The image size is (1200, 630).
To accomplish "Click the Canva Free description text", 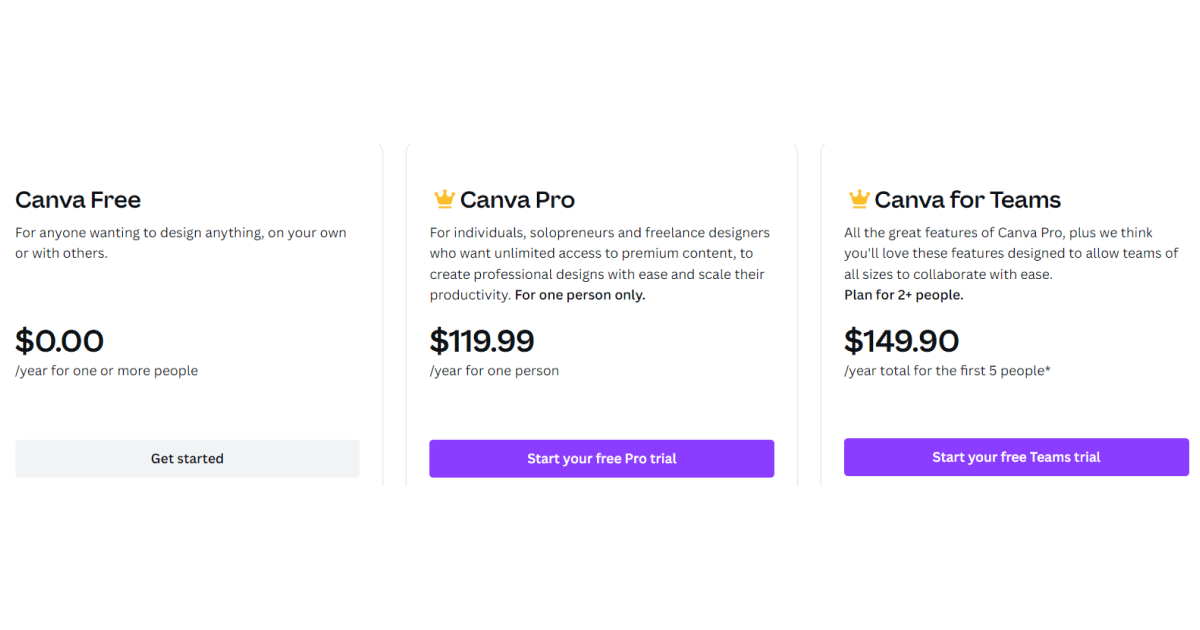I will pos(180,243).
